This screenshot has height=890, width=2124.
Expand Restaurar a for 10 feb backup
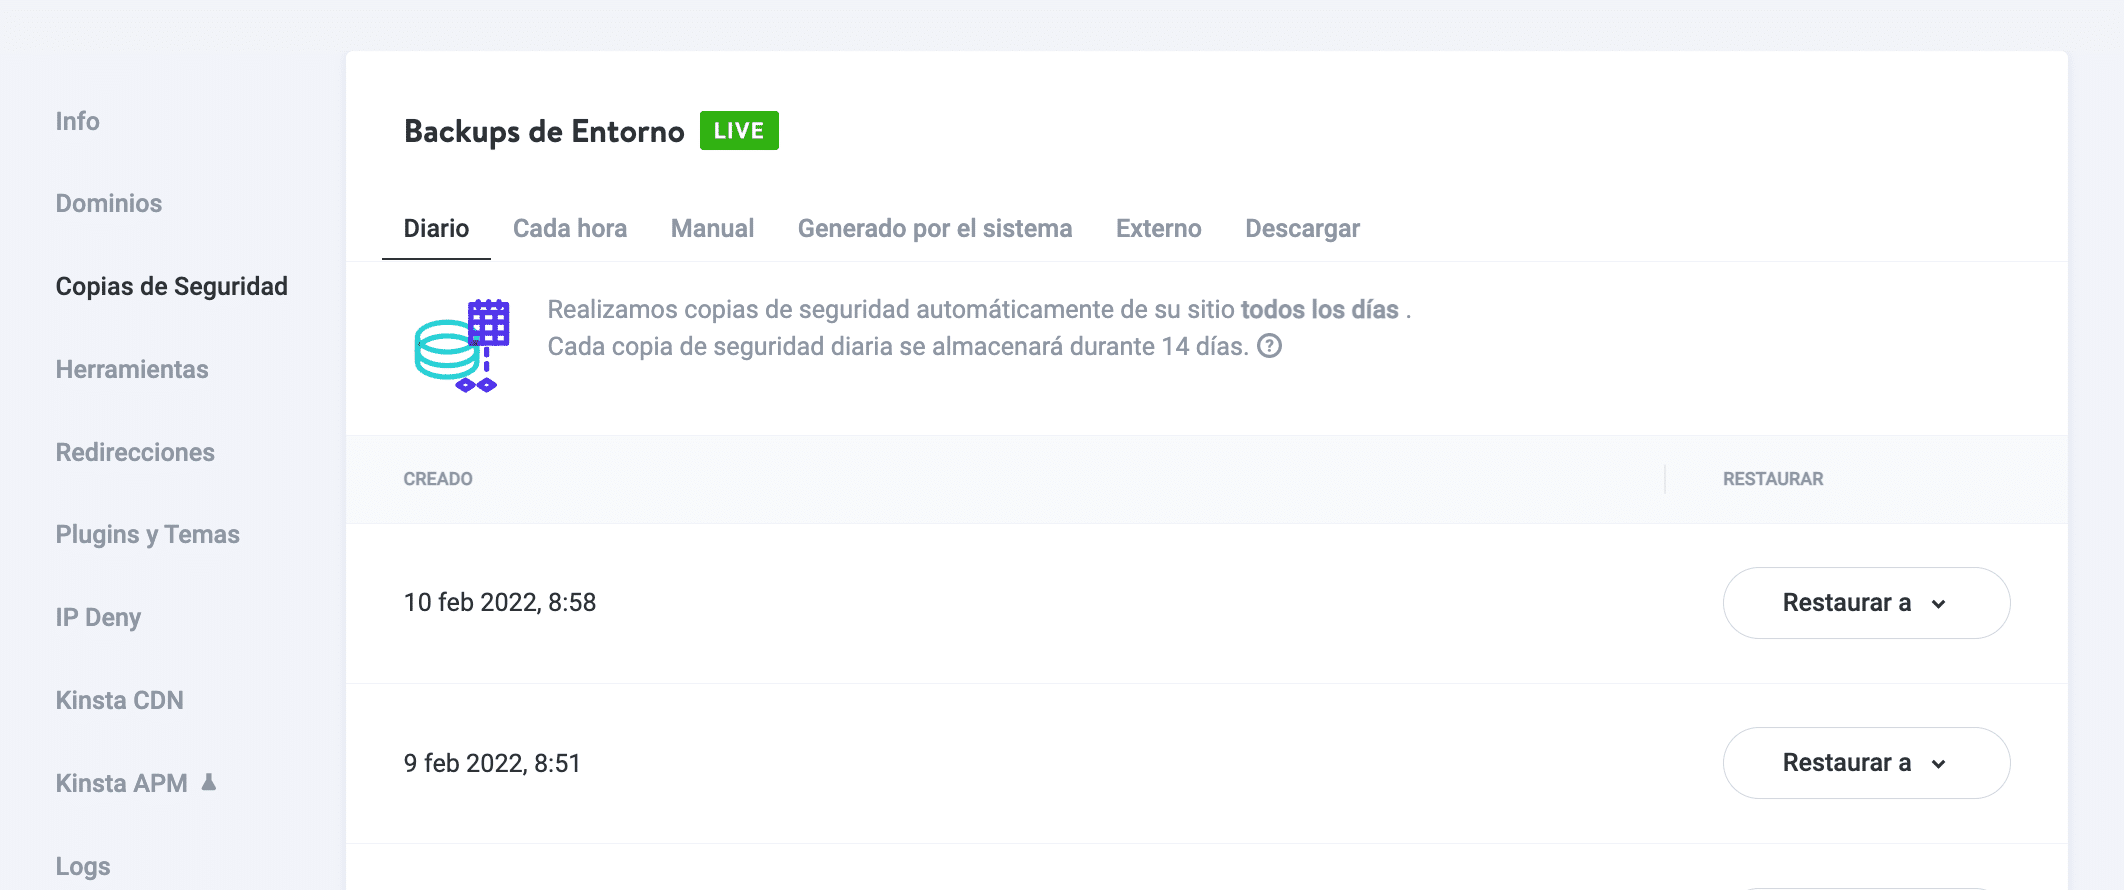1865,603
